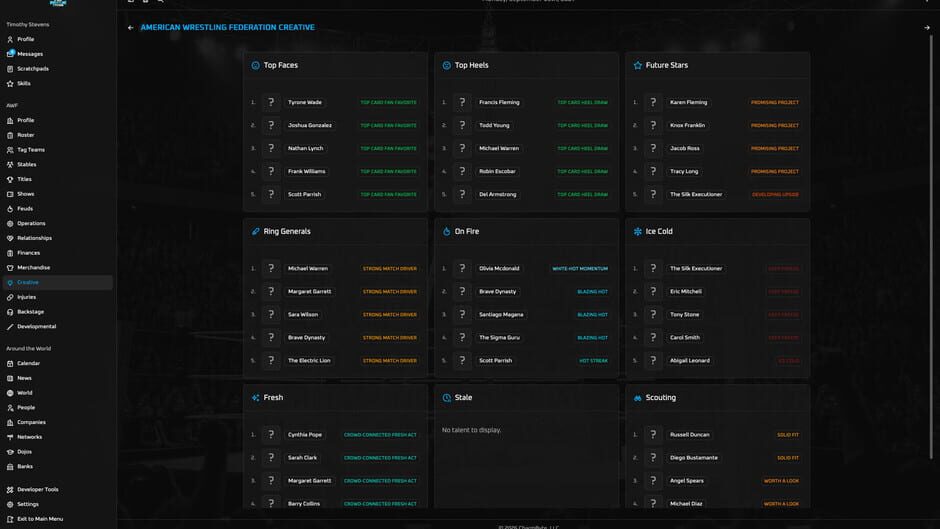Open Settings
940x529 pixels.
click(x=28, y=504)
